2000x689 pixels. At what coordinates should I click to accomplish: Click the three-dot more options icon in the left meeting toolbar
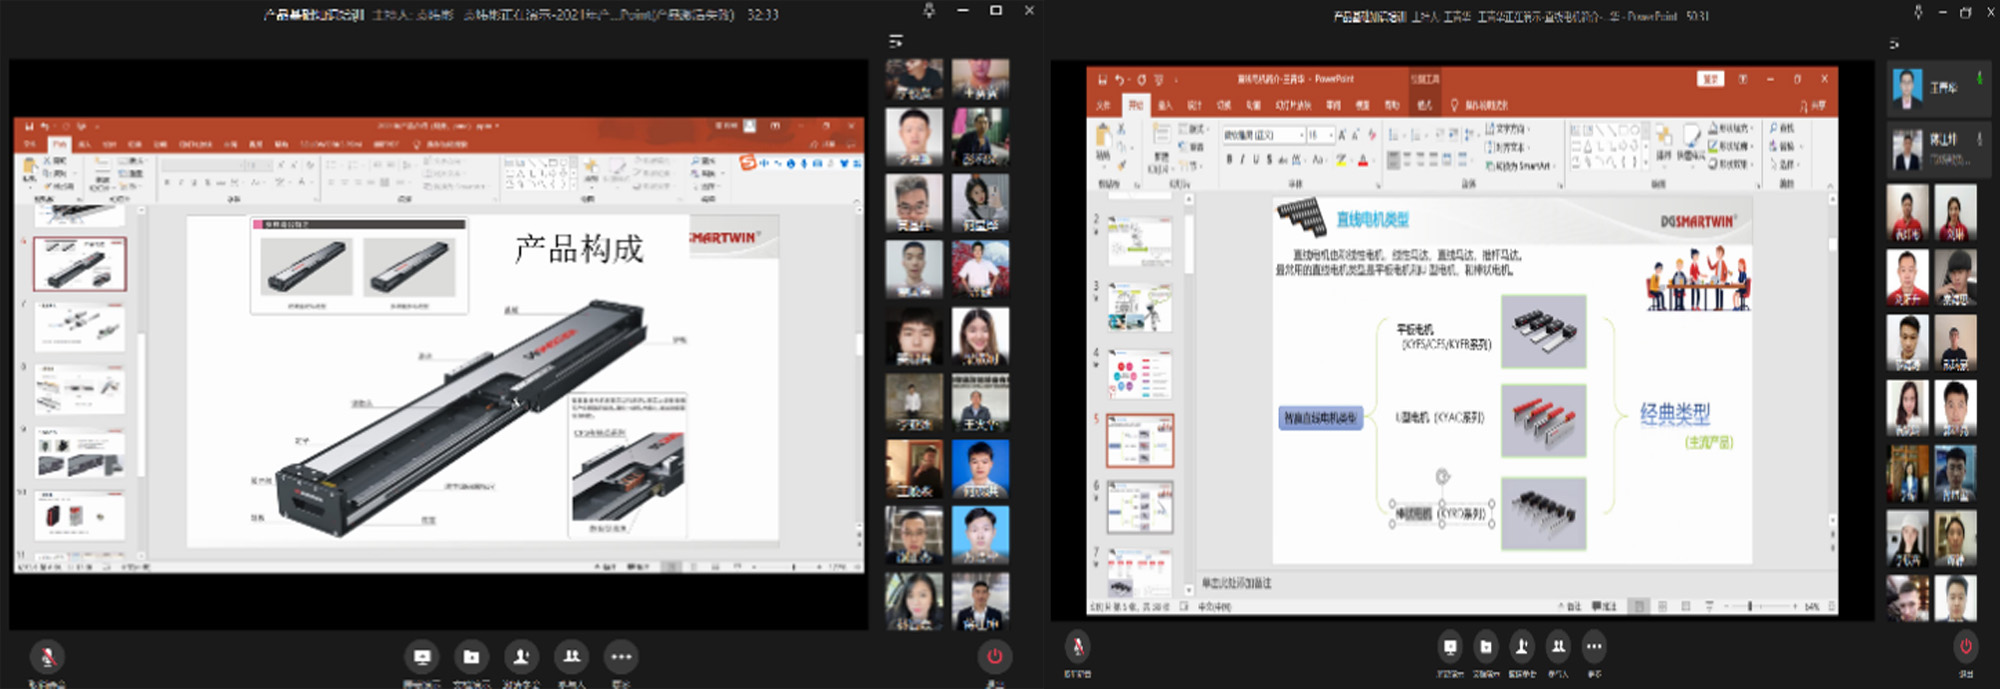tap(621, 657)
